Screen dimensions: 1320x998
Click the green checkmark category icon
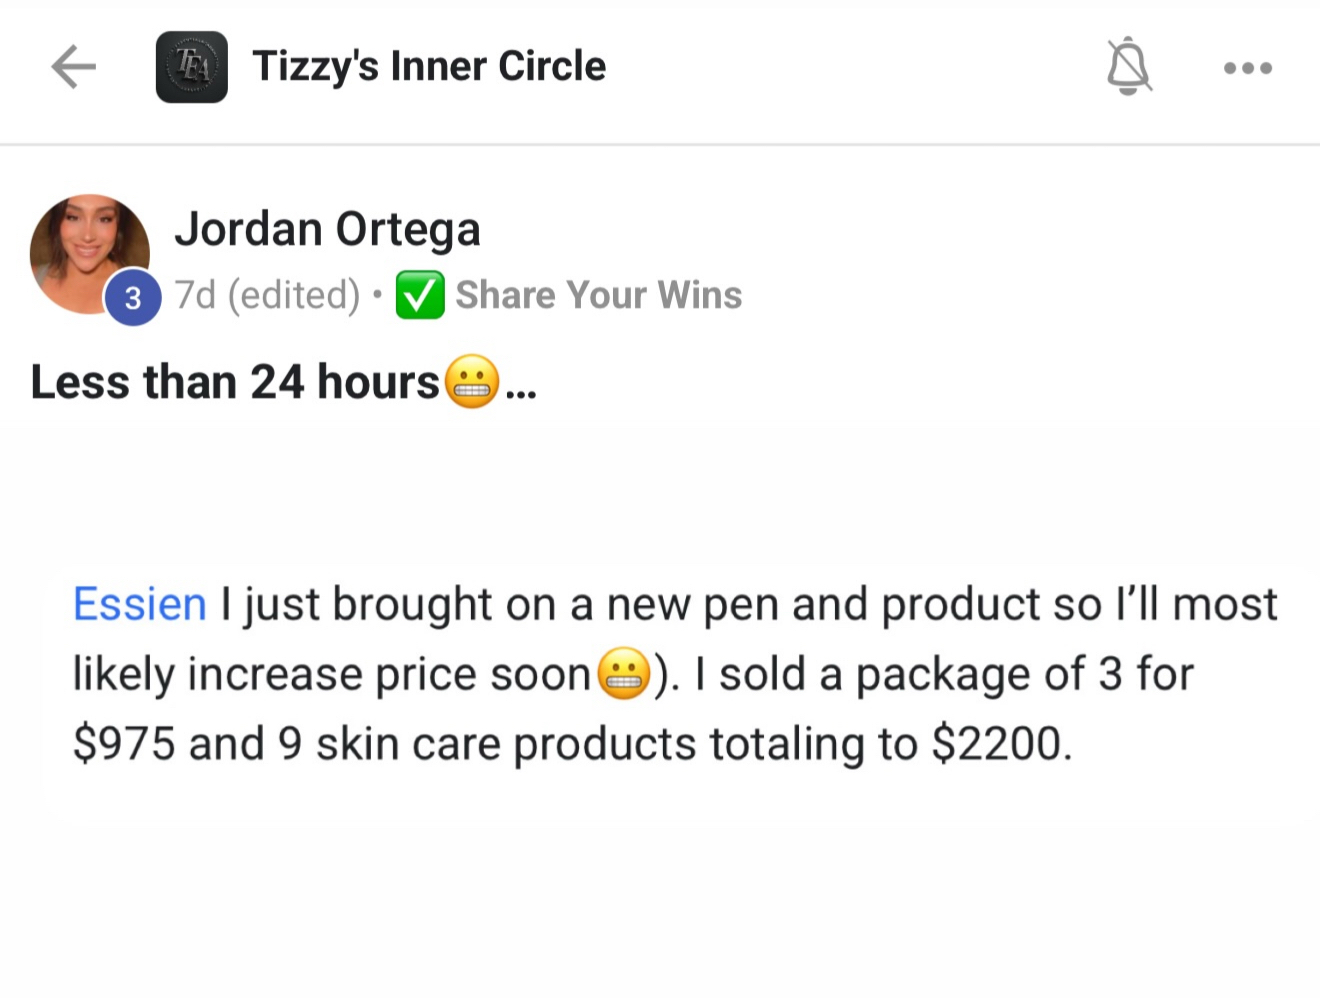[420, 295]
